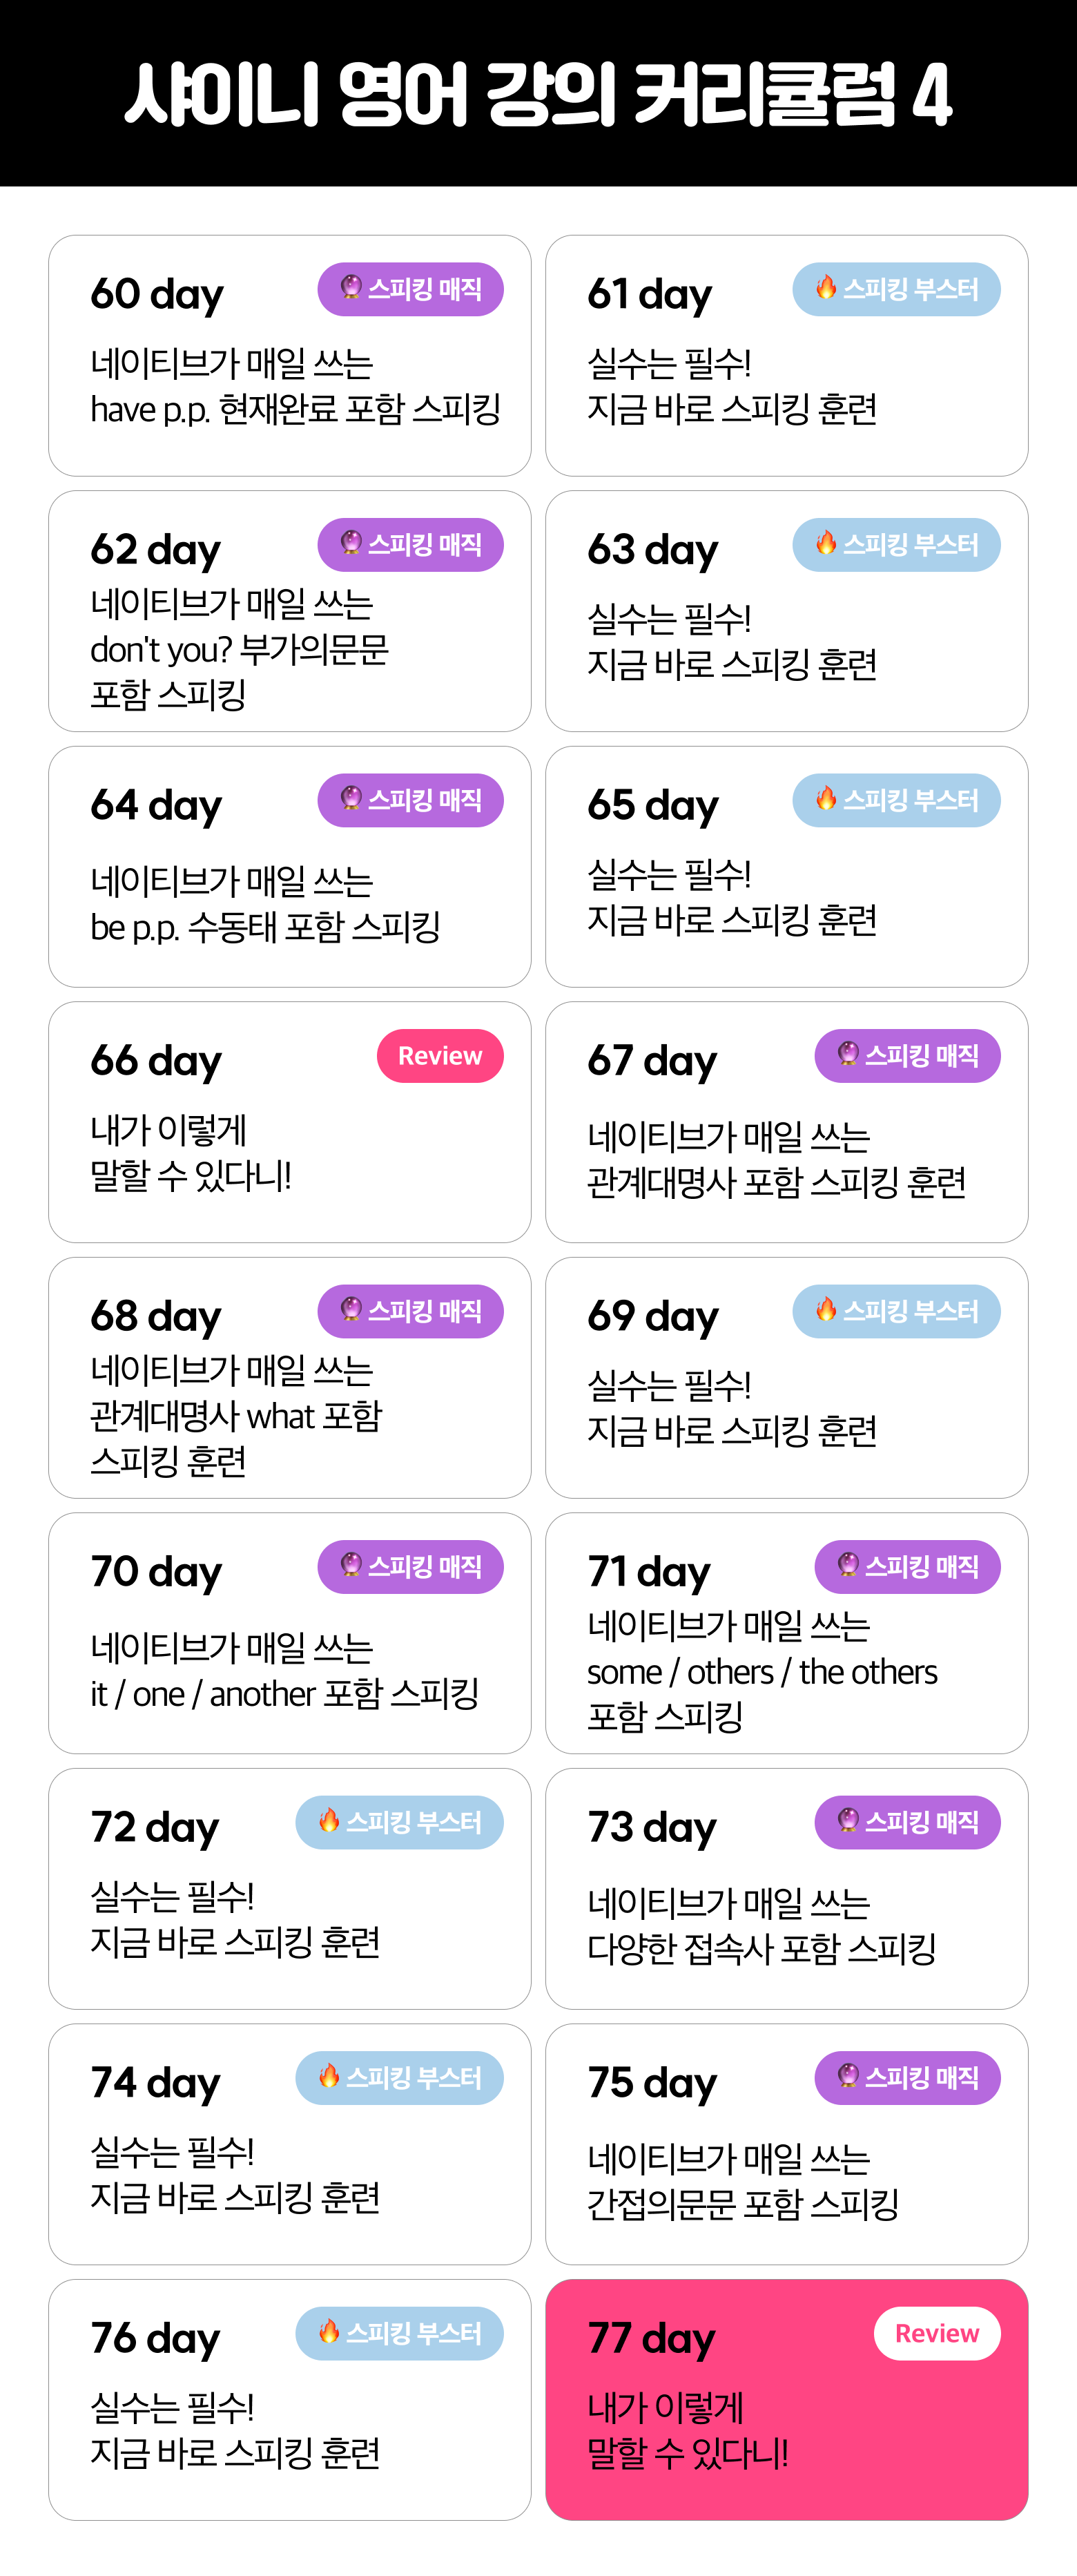Click the 스피킹 부스터 badge on 63 day
1077x2576 pixels.
896,545
